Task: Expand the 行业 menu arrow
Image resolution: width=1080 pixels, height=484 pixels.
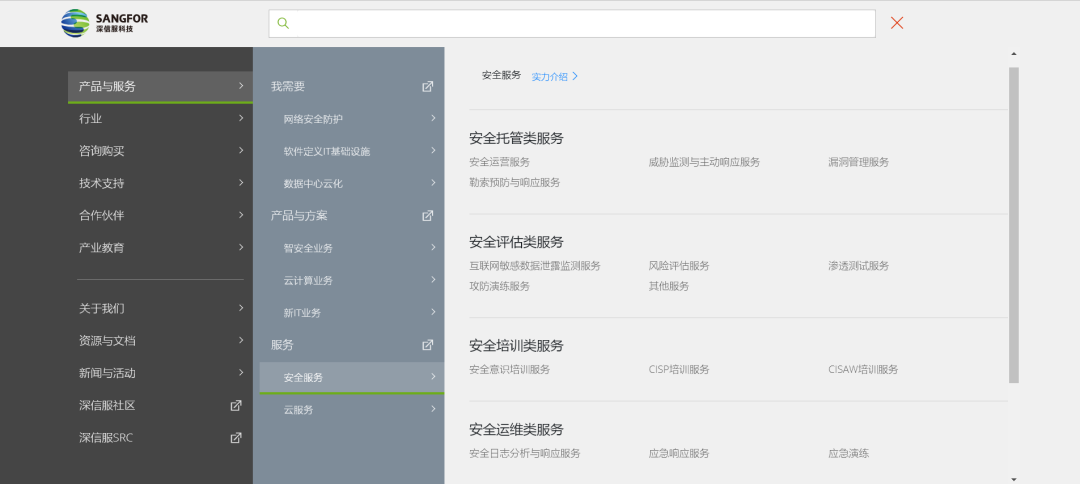Action: pos(241,119)
